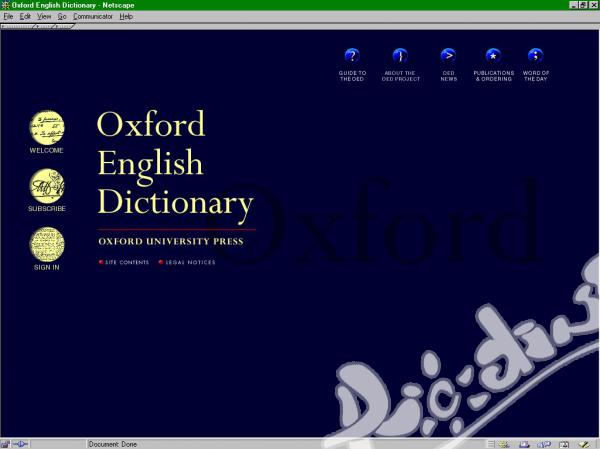
Task: Click the 'Document: Done' status text
Action: point(112,444)
